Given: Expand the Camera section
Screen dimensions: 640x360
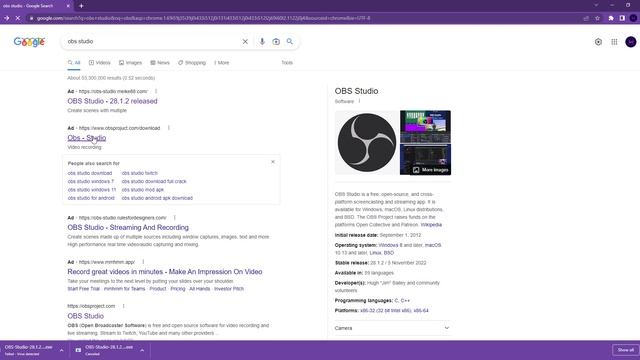Looking at the screenshot, I should click(x=392, y=328).
